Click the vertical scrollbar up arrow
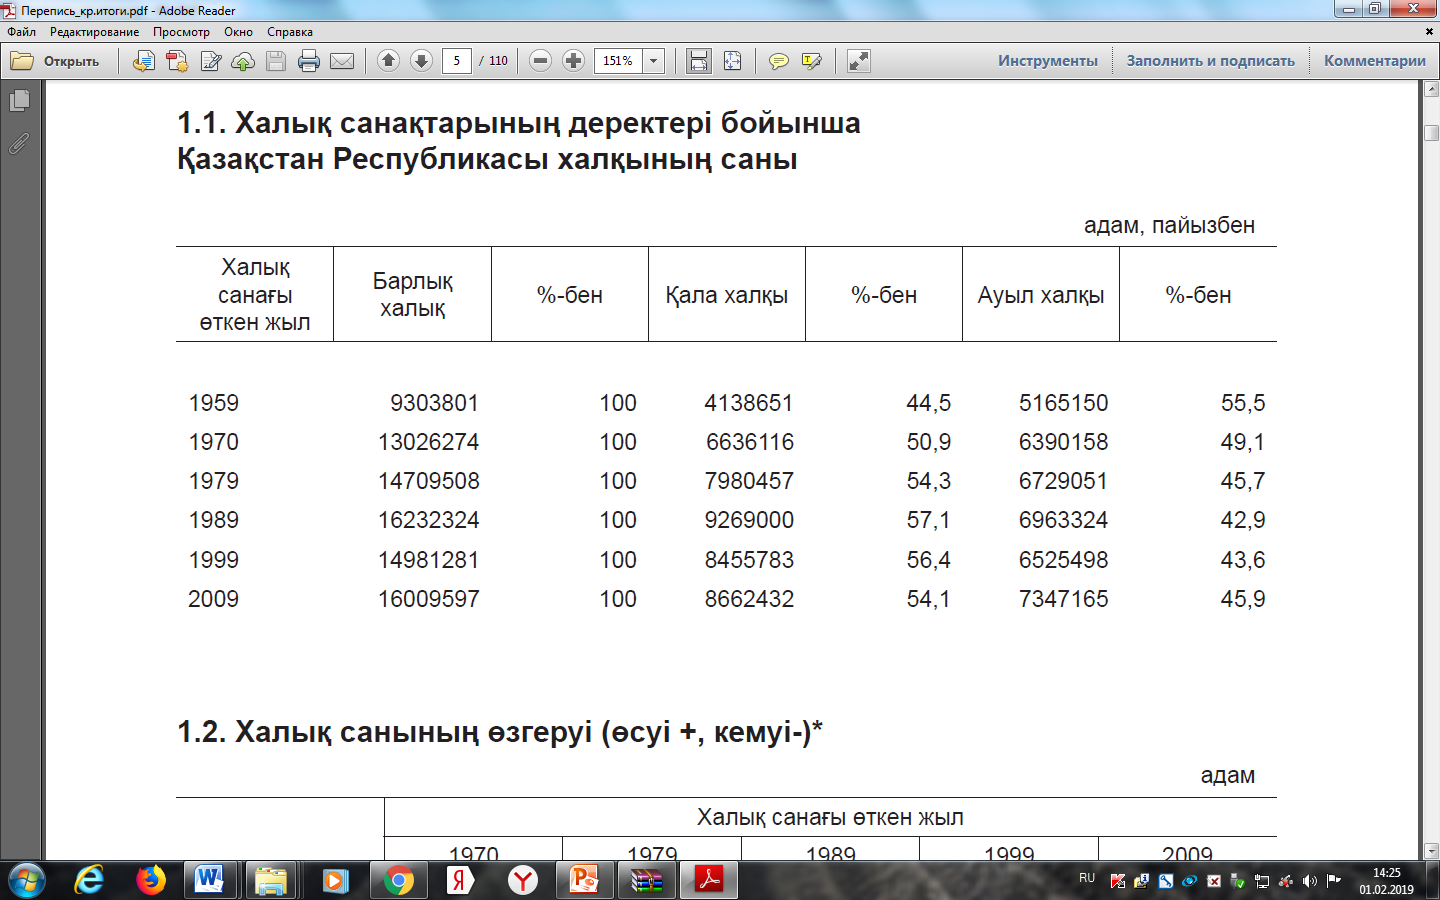The image size is (1440, 900). pos(1431,89)
